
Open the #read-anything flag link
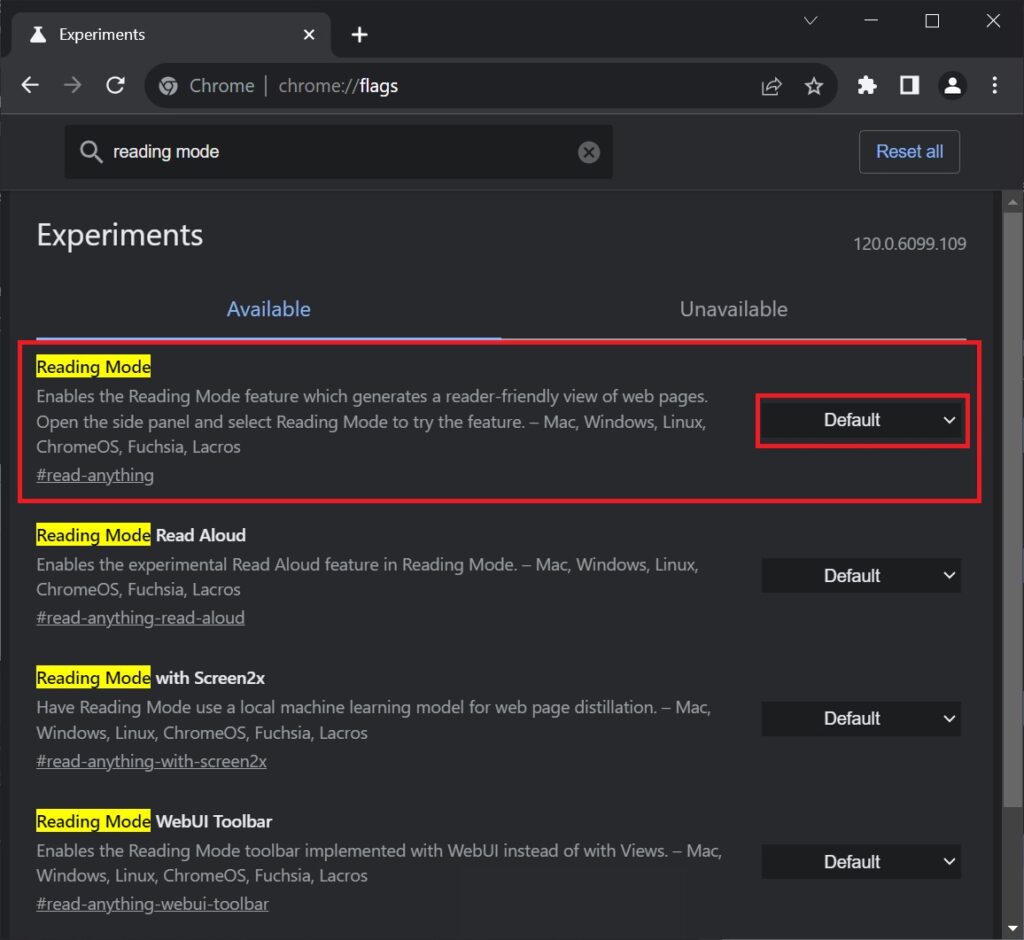click(95, 475)
